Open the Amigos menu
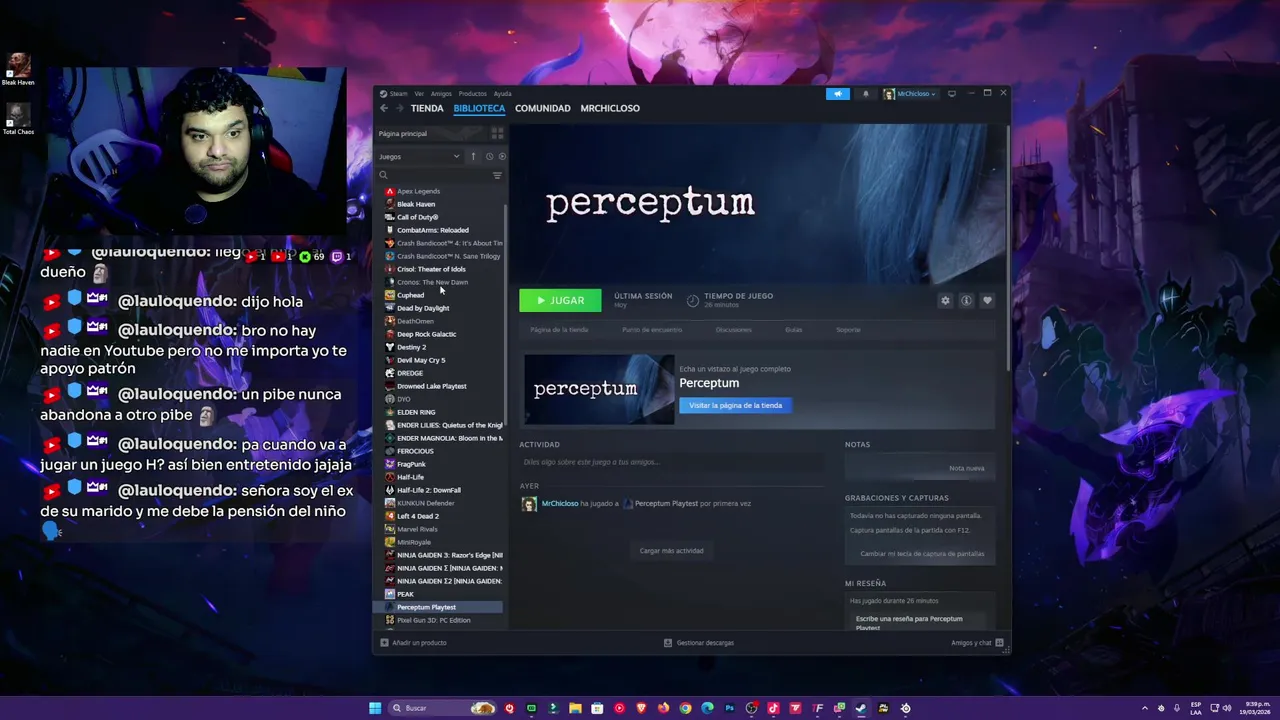Screen dimensions: 1280x720 (x=441, y=94)
